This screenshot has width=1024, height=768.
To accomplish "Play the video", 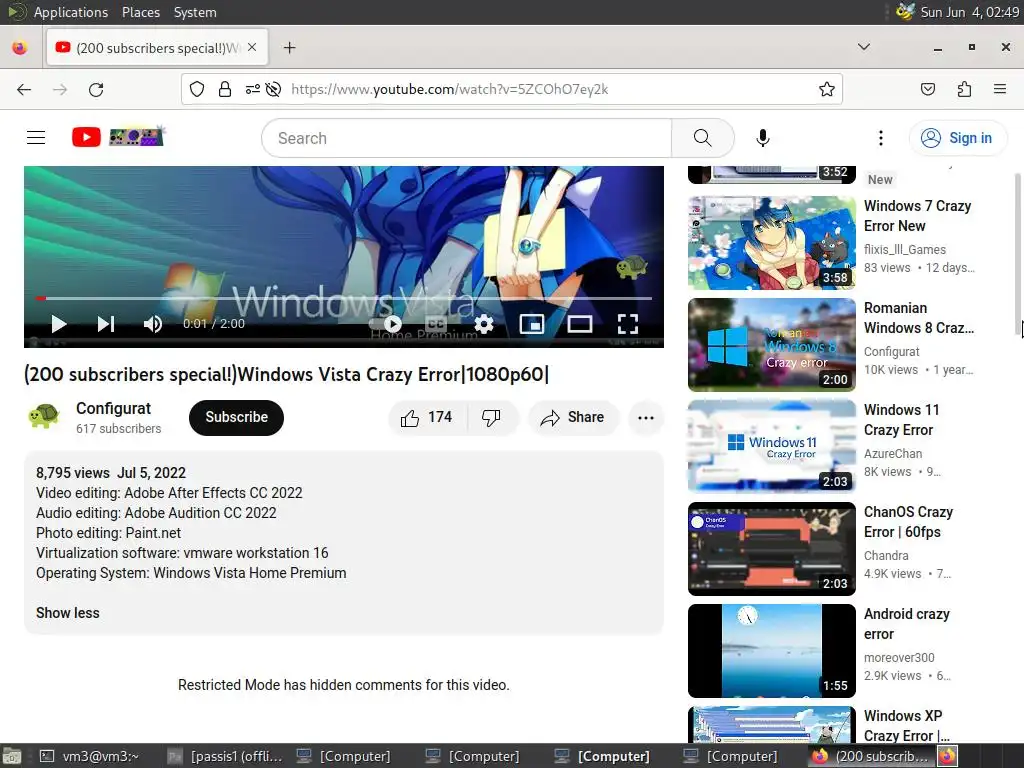I will (59, 324).
